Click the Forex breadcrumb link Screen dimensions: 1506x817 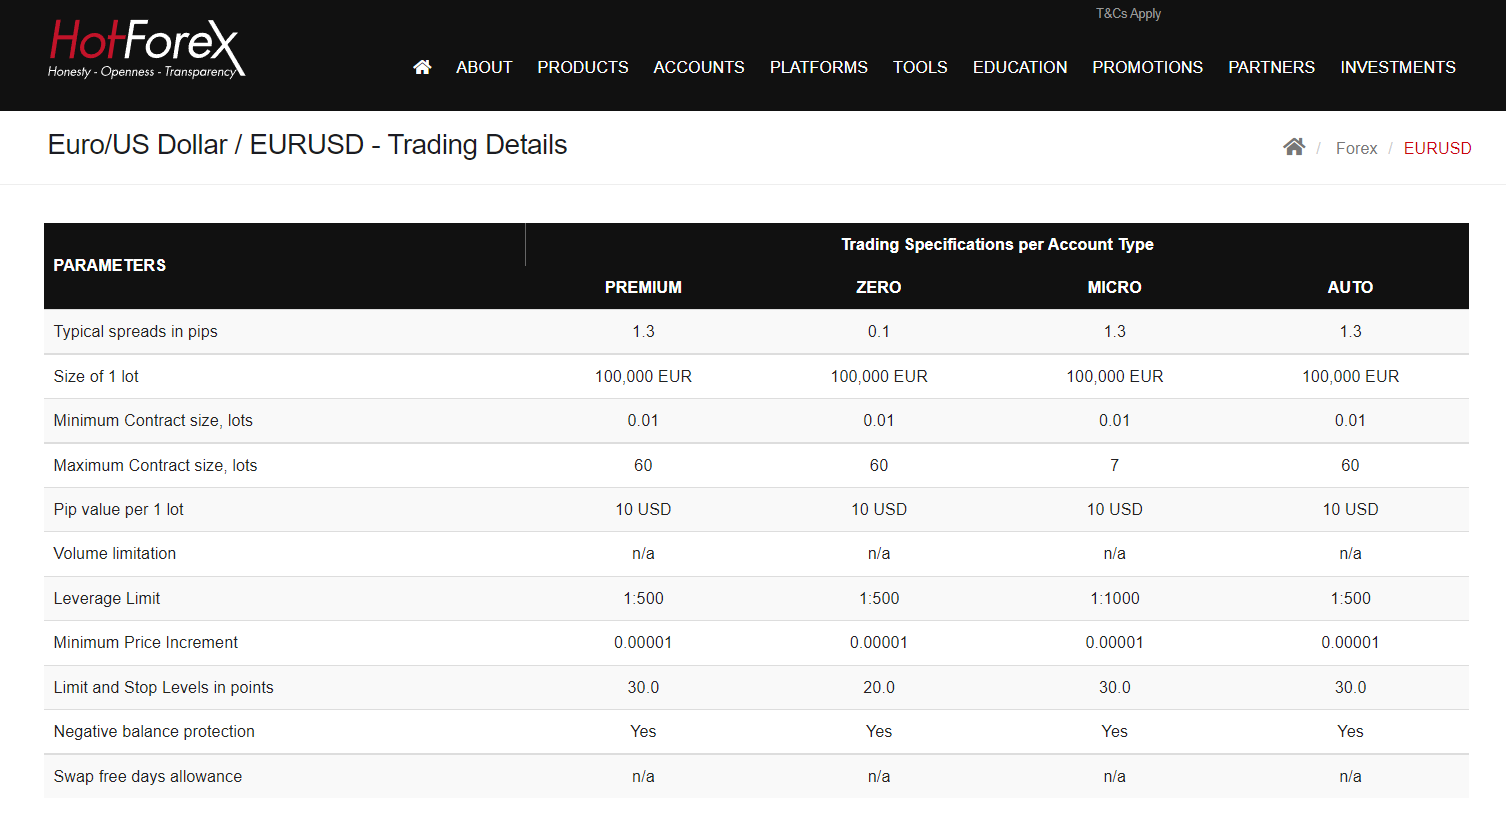click(1356, 148)
